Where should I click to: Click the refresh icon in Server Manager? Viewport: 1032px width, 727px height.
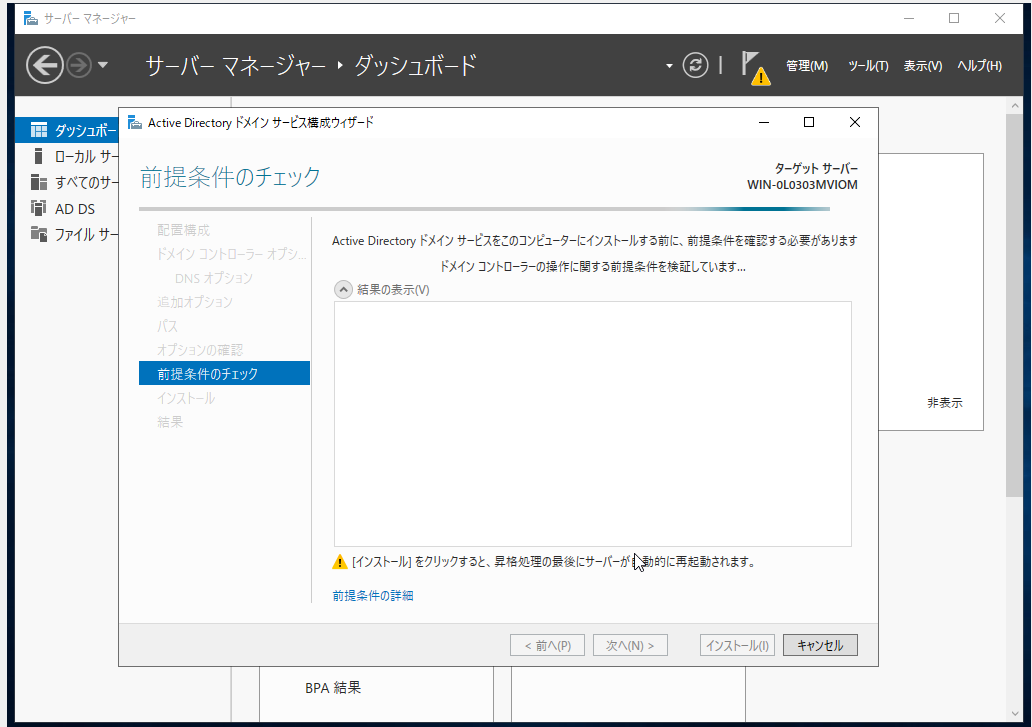695,65
